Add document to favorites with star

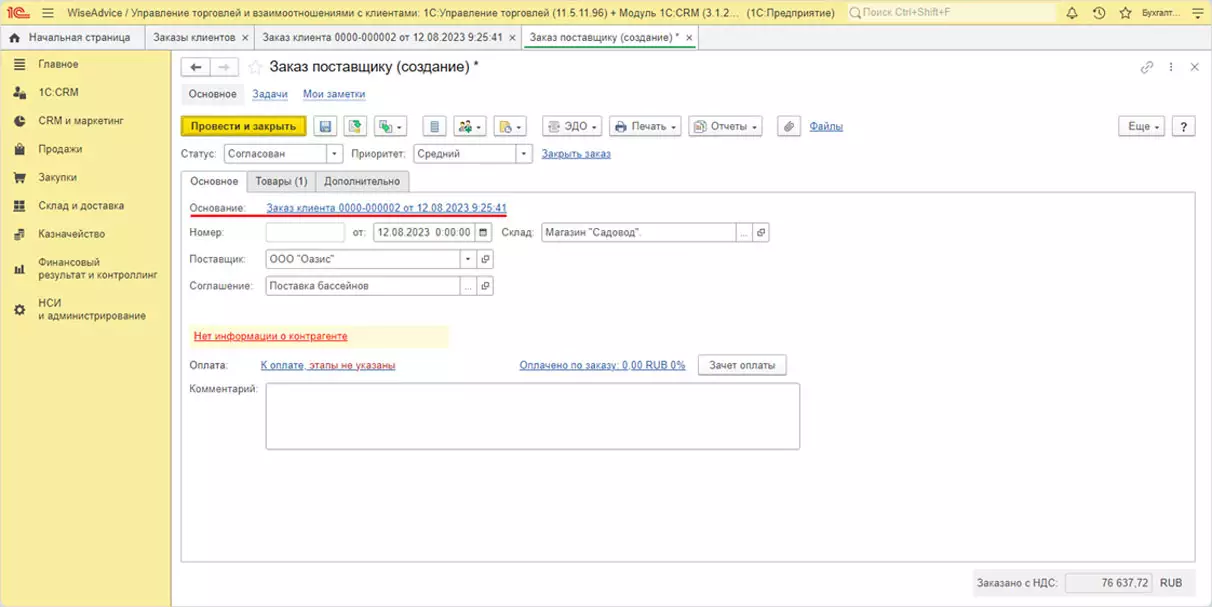(255, 67)
